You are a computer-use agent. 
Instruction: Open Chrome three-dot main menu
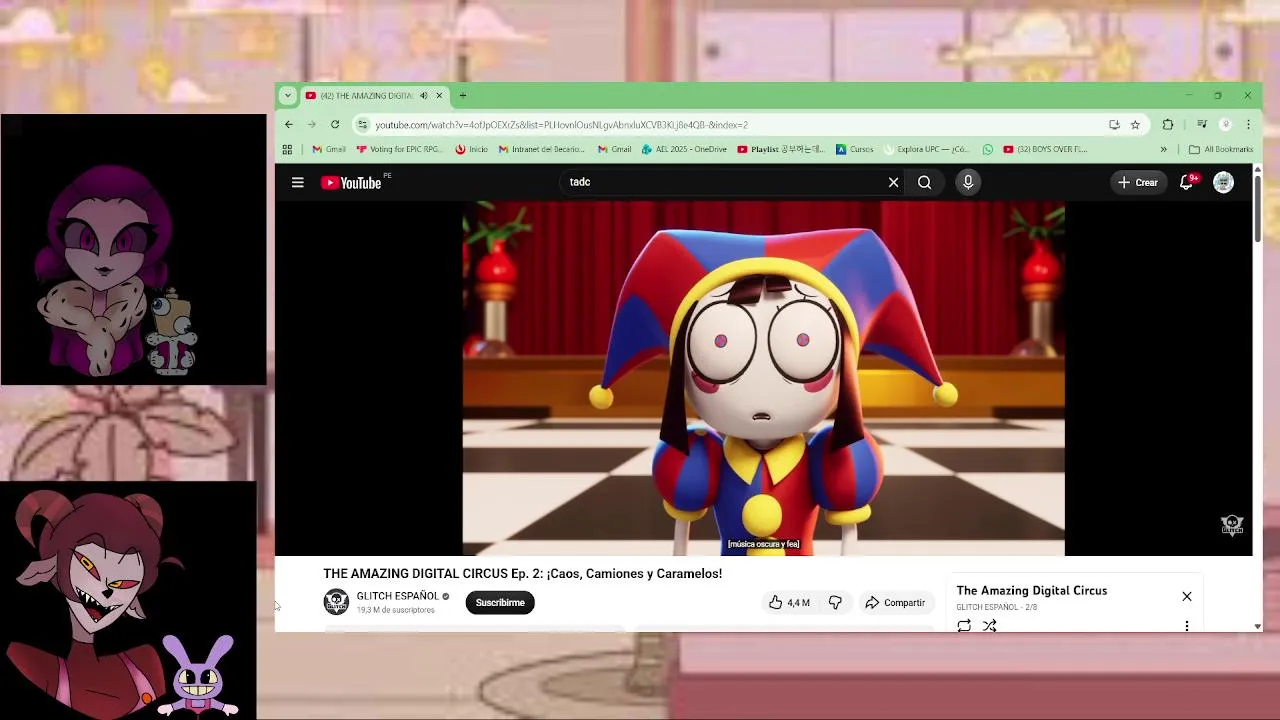[1248, 124]
